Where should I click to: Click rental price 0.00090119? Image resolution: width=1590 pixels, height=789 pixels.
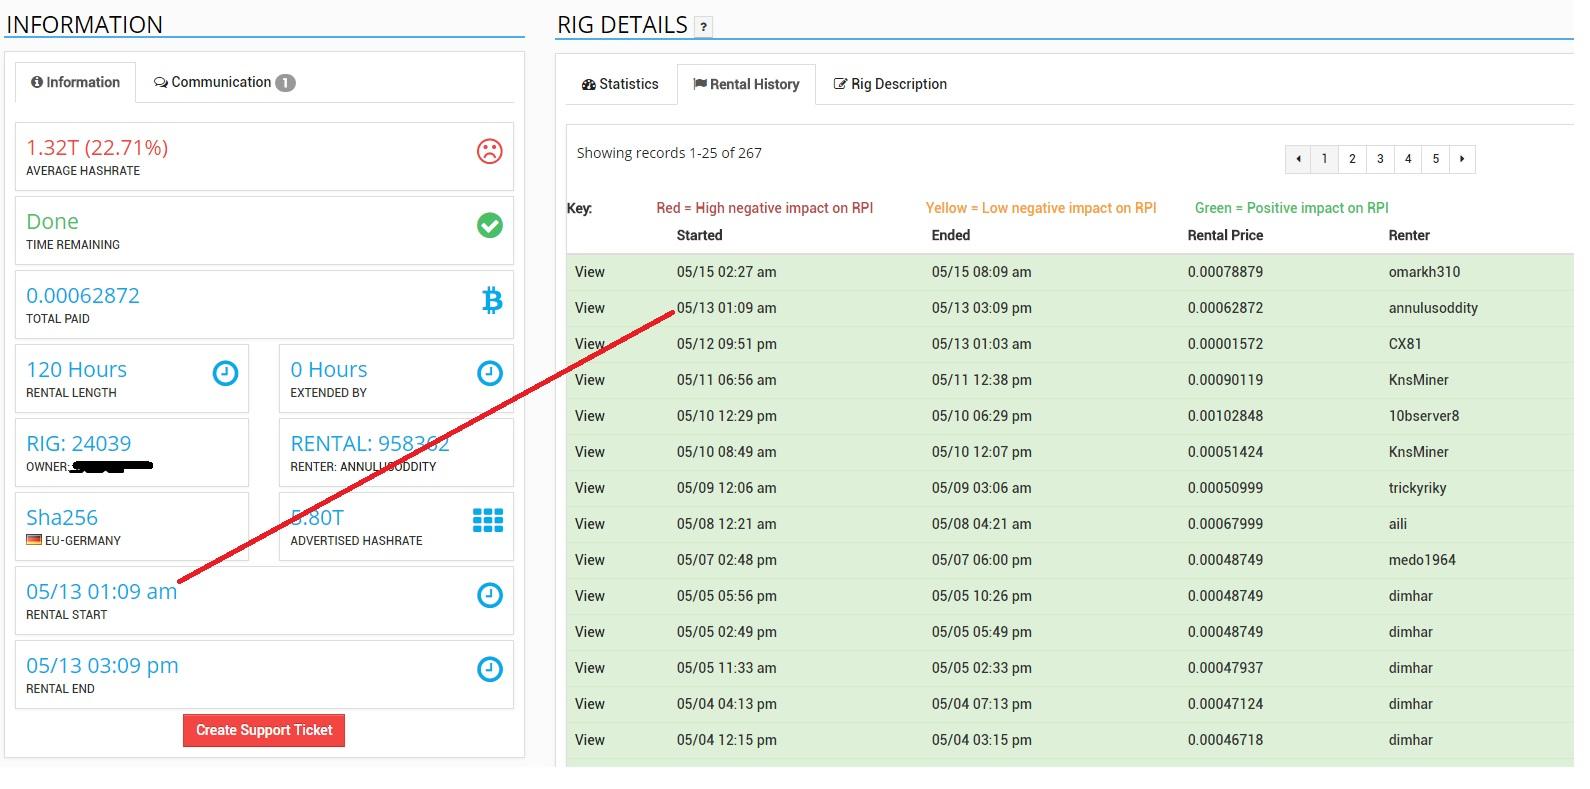point(1225,380)
